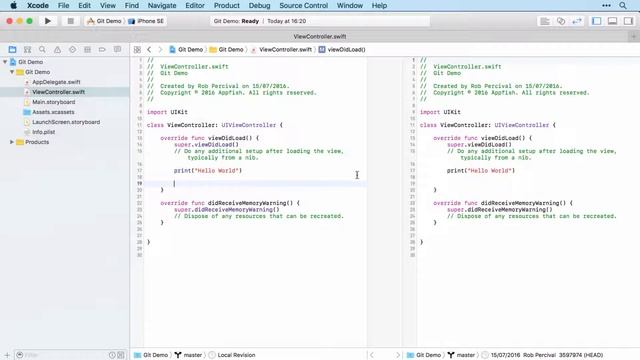Image resolution: width=640 pixels, height=360 pixels.
Task: Toggle the Navigator pane
Action: (597, 21)
